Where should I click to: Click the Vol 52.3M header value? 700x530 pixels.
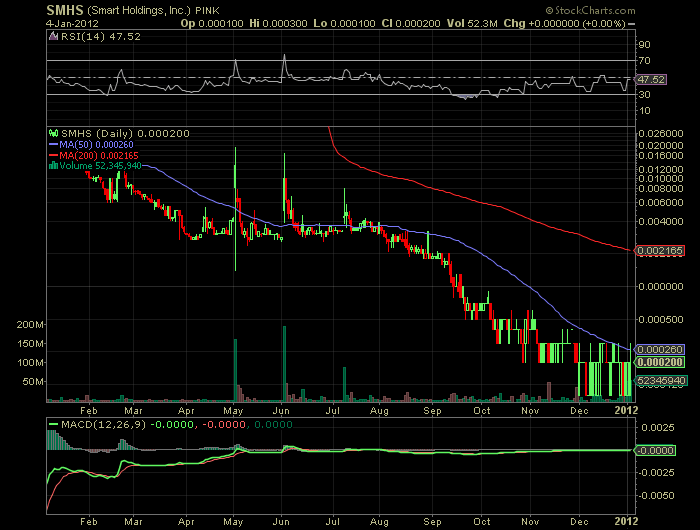click(472, 24)
